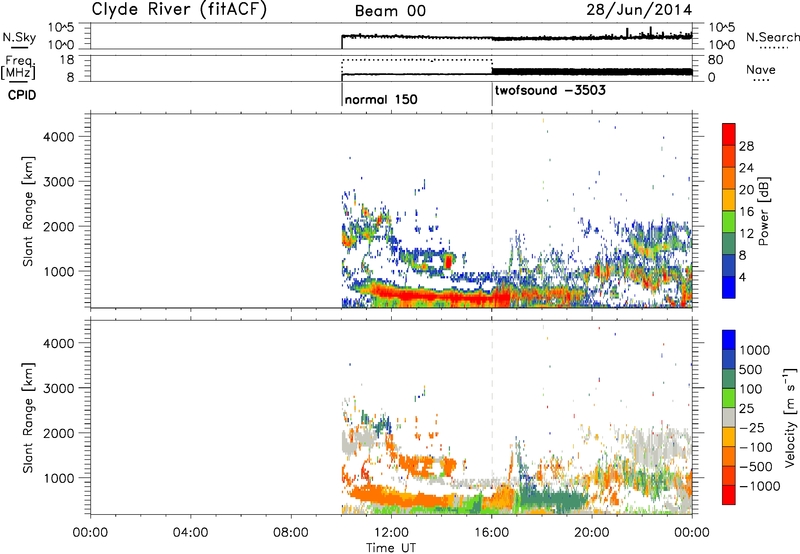The height and width of the screenshot is (554, 800).
Task: Select the "Beam 00" heading text
Action: pos(390,11)
